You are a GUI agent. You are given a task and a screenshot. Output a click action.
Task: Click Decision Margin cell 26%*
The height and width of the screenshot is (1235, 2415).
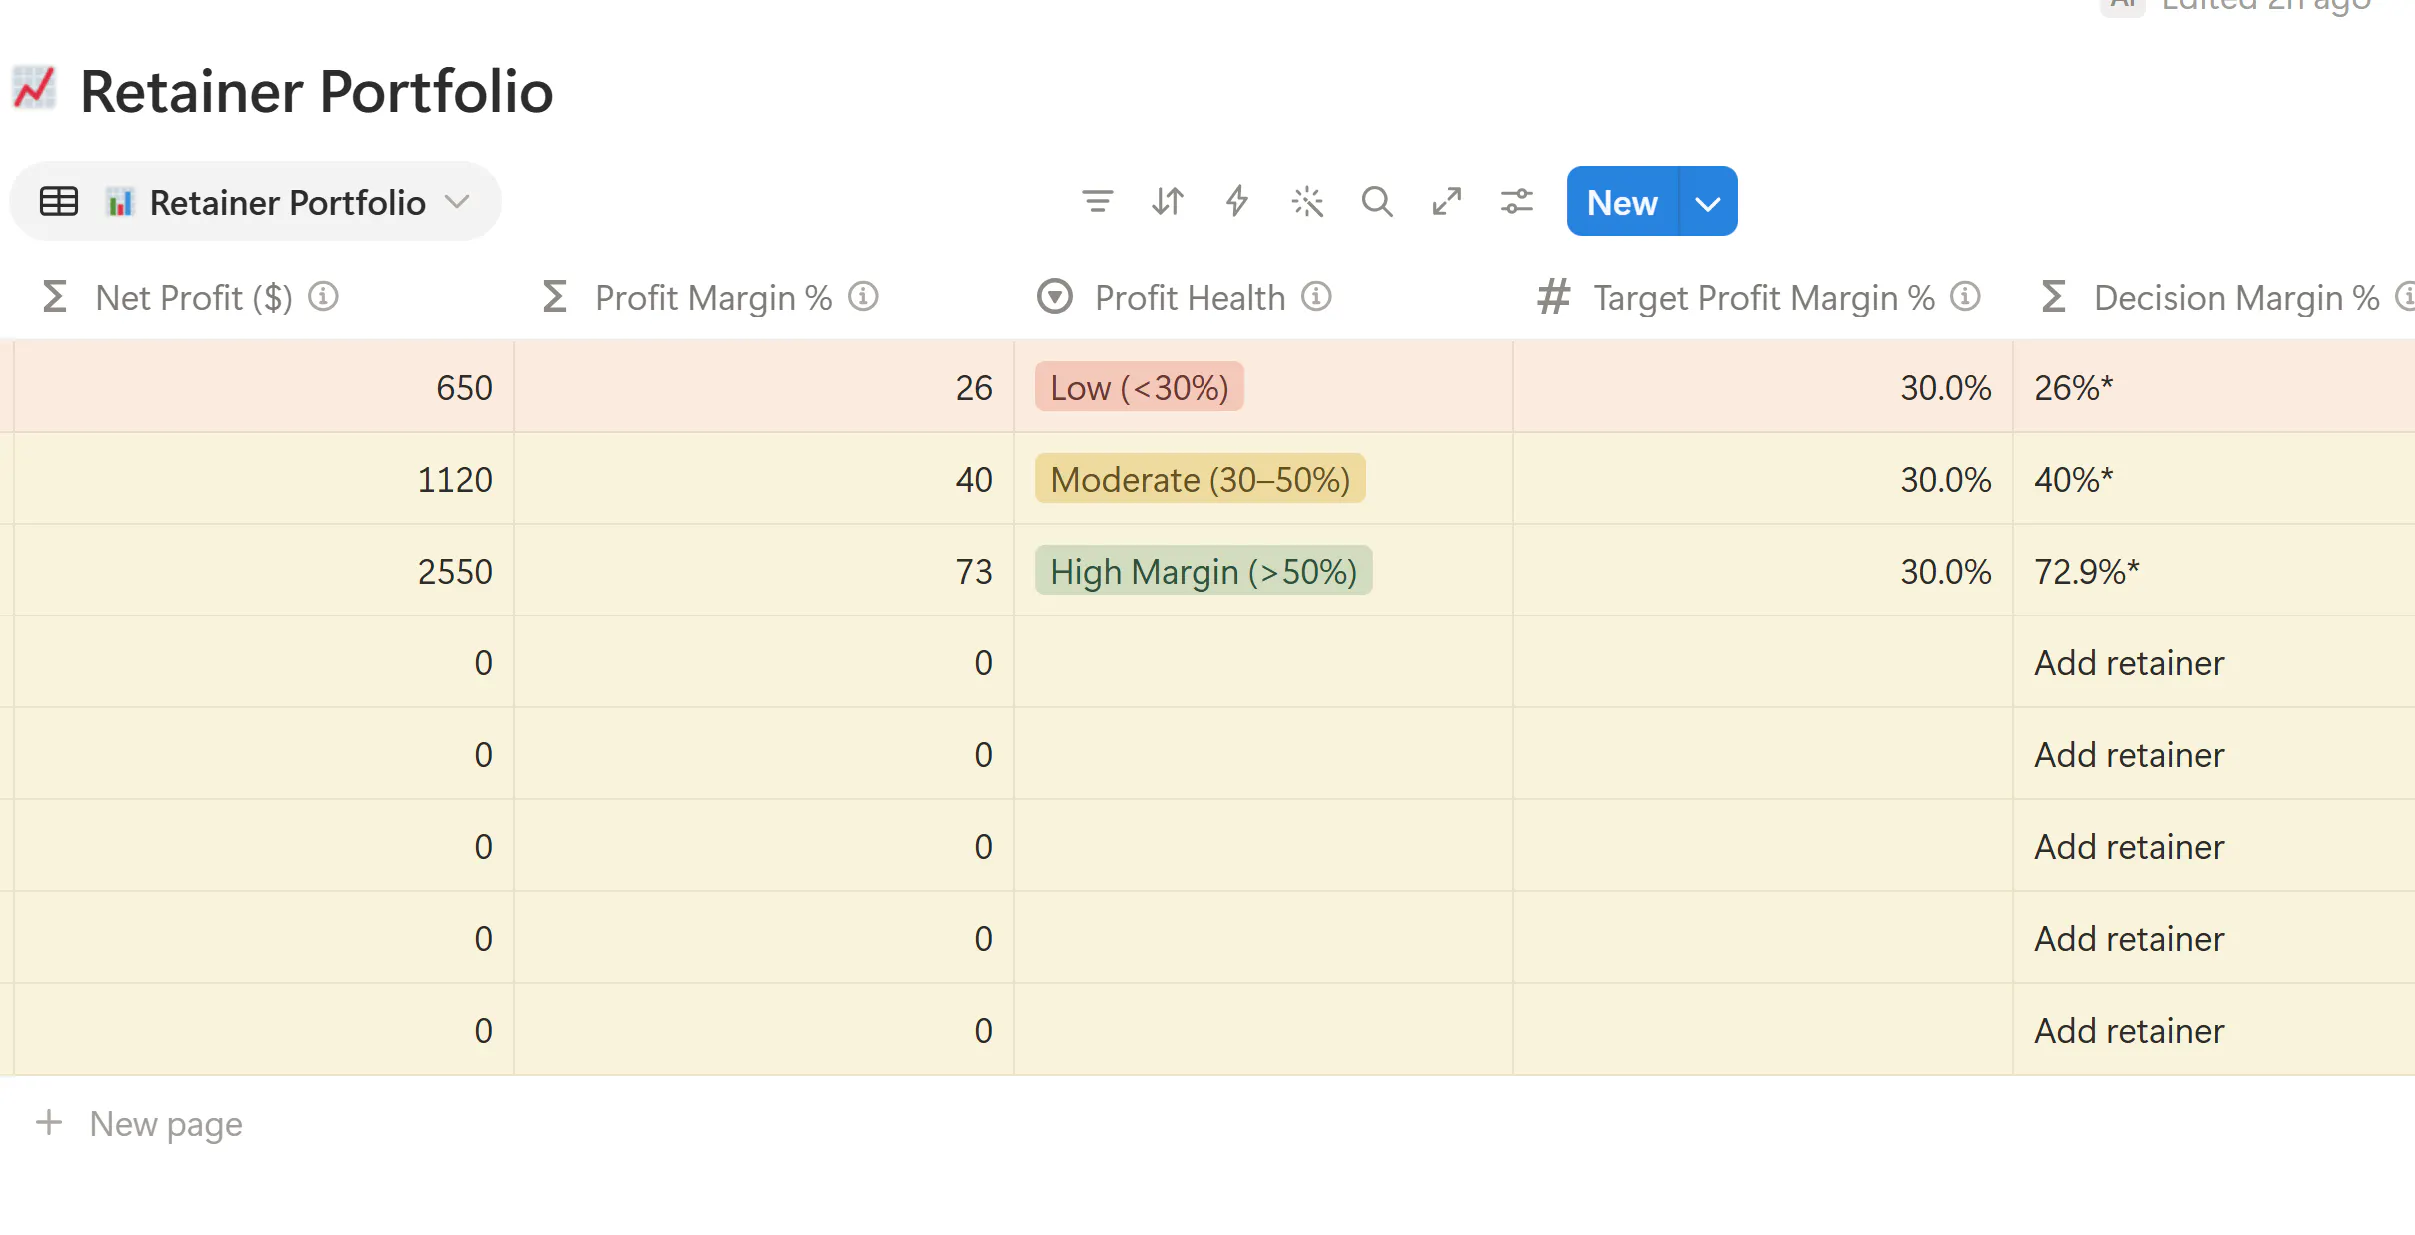(x=2214, y=387)
